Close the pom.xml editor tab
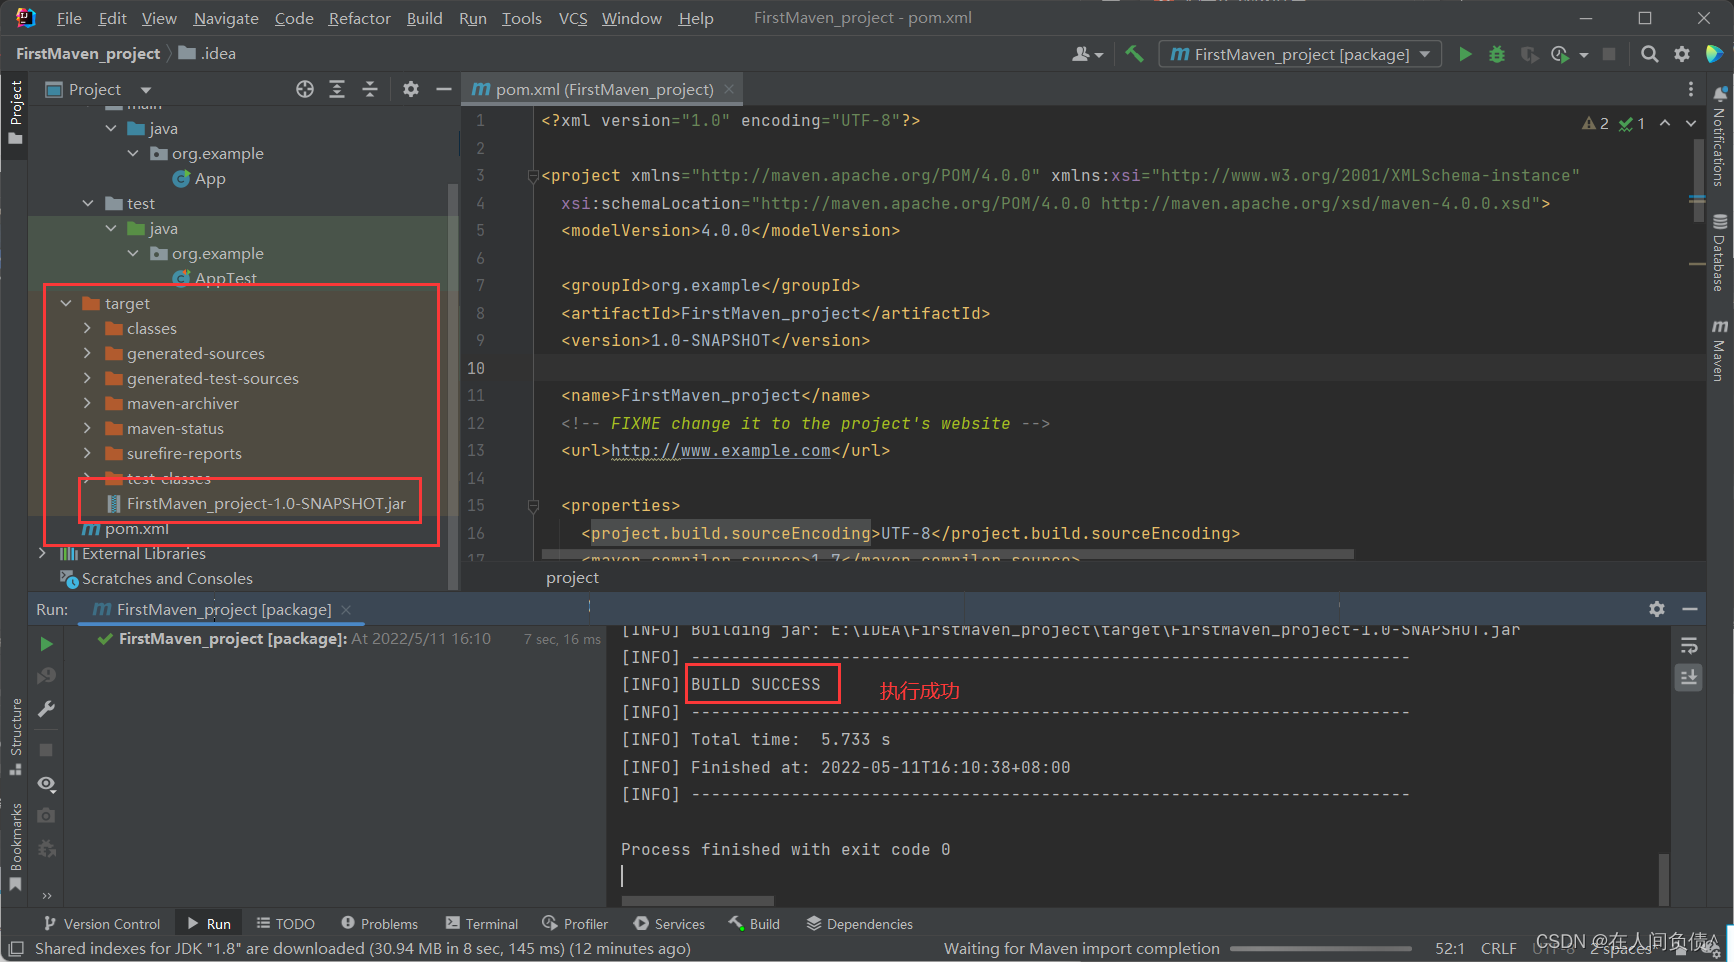 (729, 89)
